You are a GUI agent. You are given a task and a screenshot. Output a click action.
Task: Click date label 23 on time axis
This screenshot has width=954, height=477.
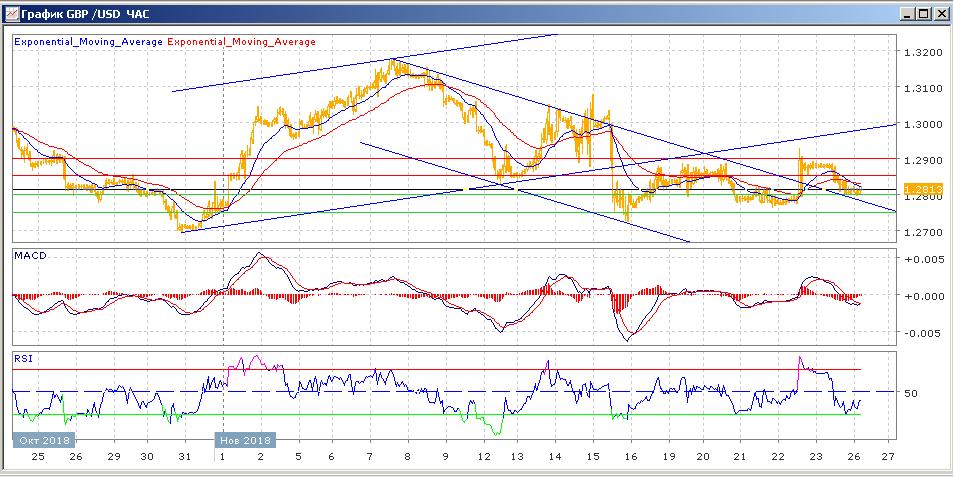(816, 456)
